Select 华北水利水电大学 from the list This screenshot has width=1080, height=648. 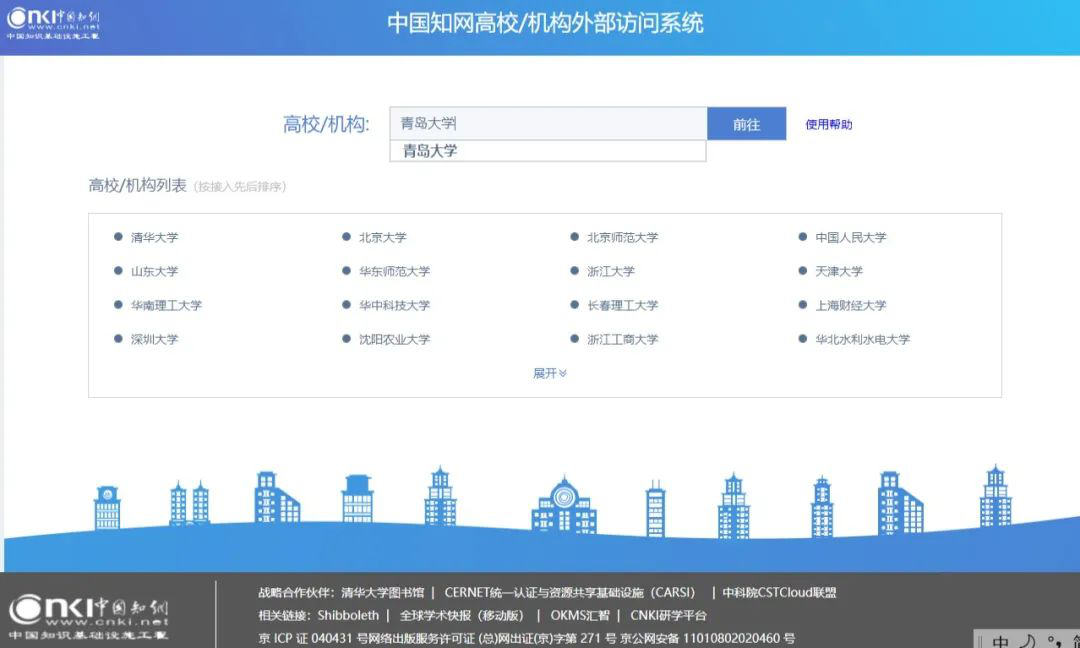tap(862, 339)
